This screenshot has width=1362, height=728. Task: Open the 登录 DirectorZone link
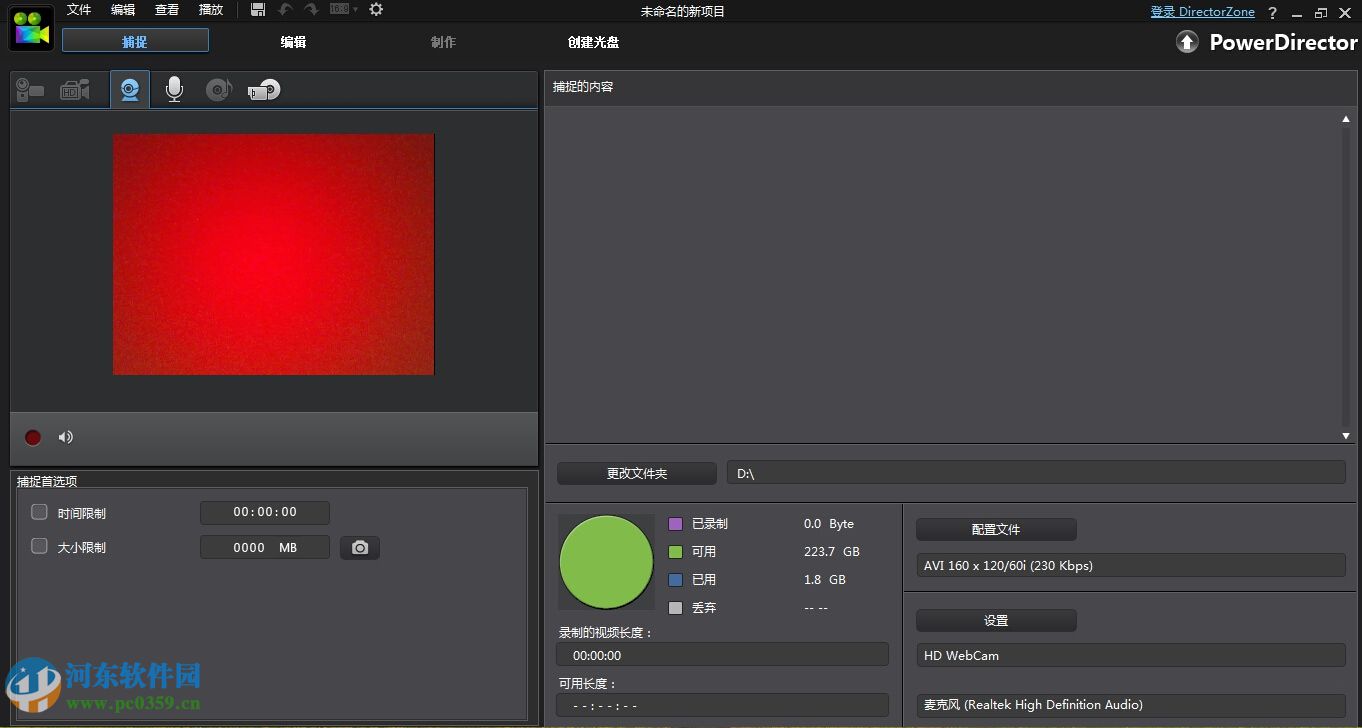pos(1202,11)
